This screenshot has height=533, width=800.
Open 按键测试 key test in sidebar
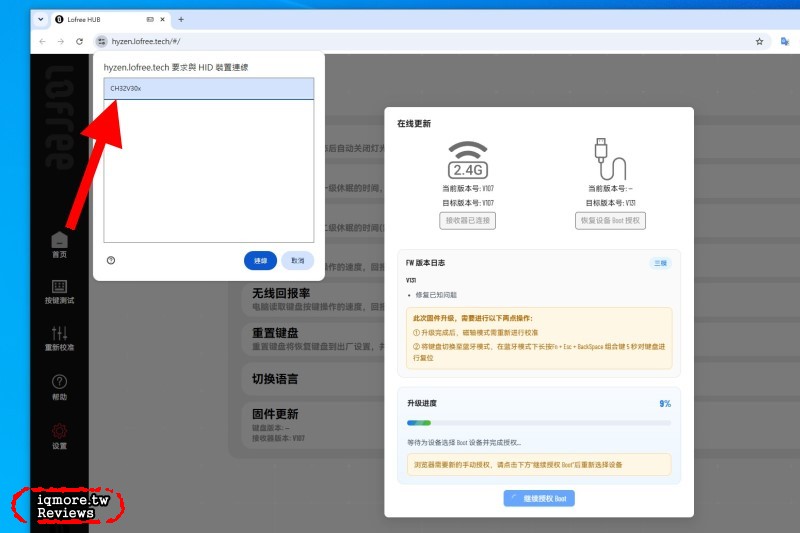[59, 292]
